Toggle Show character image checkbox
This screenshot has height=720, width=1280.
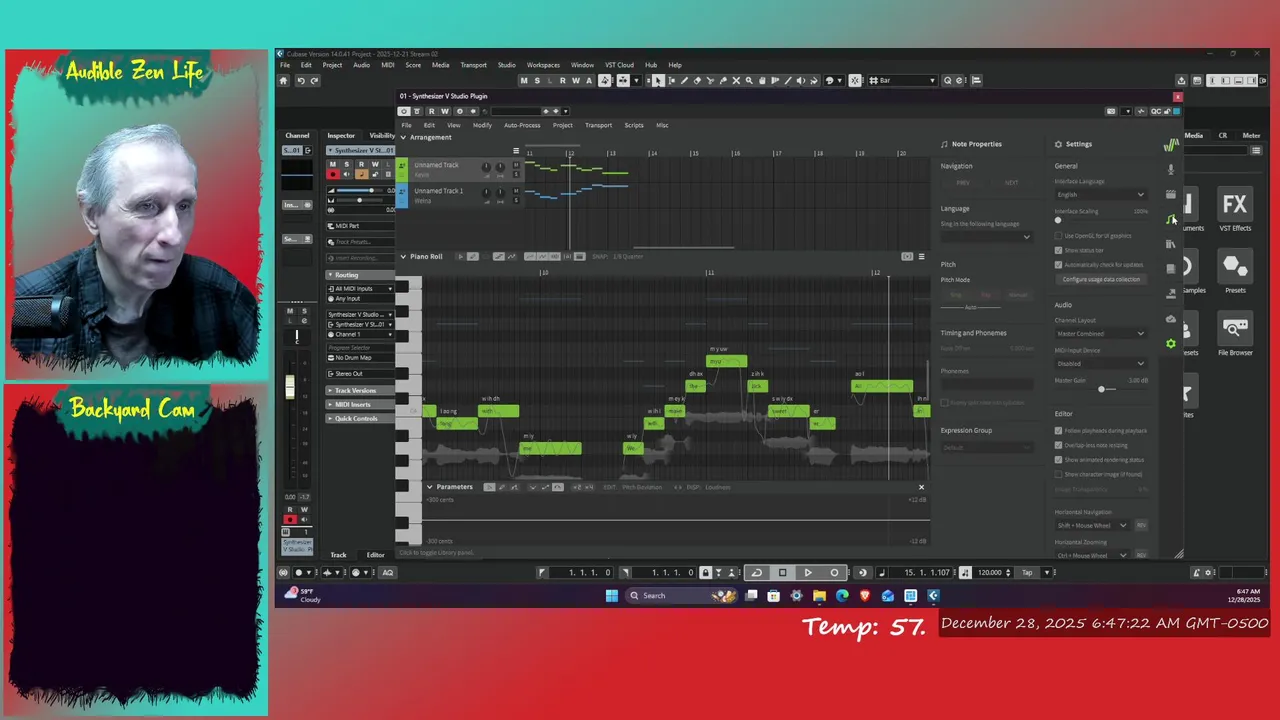(1059, 474)
